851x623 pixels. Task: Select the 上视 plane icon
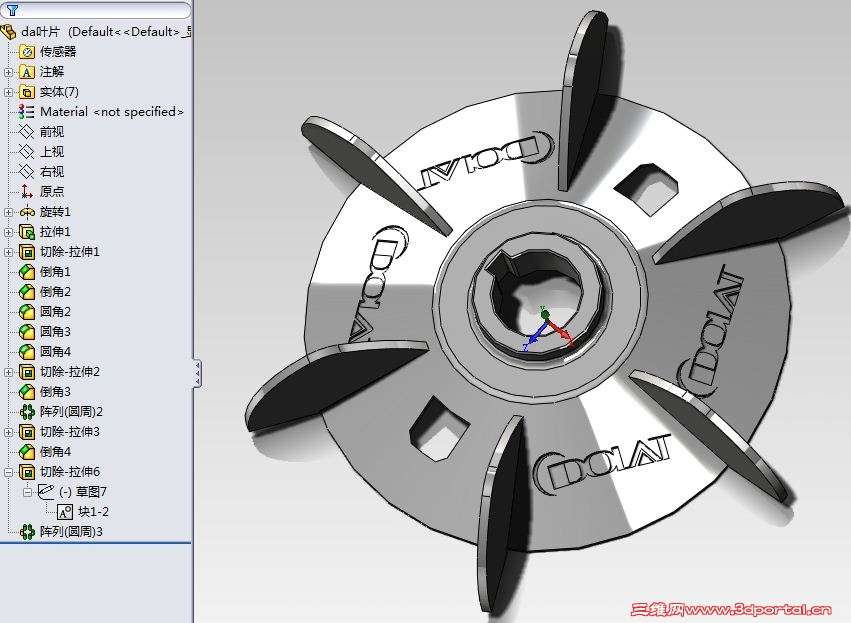(27, 152)
